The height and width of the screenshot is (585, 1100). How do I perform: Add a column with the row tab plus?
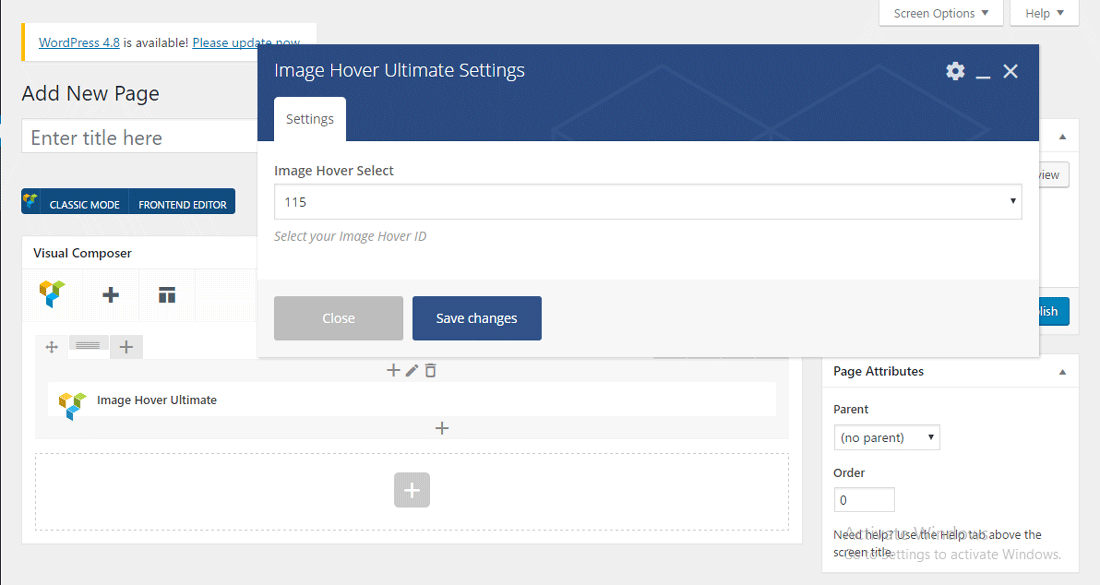(x=126, y=347)
